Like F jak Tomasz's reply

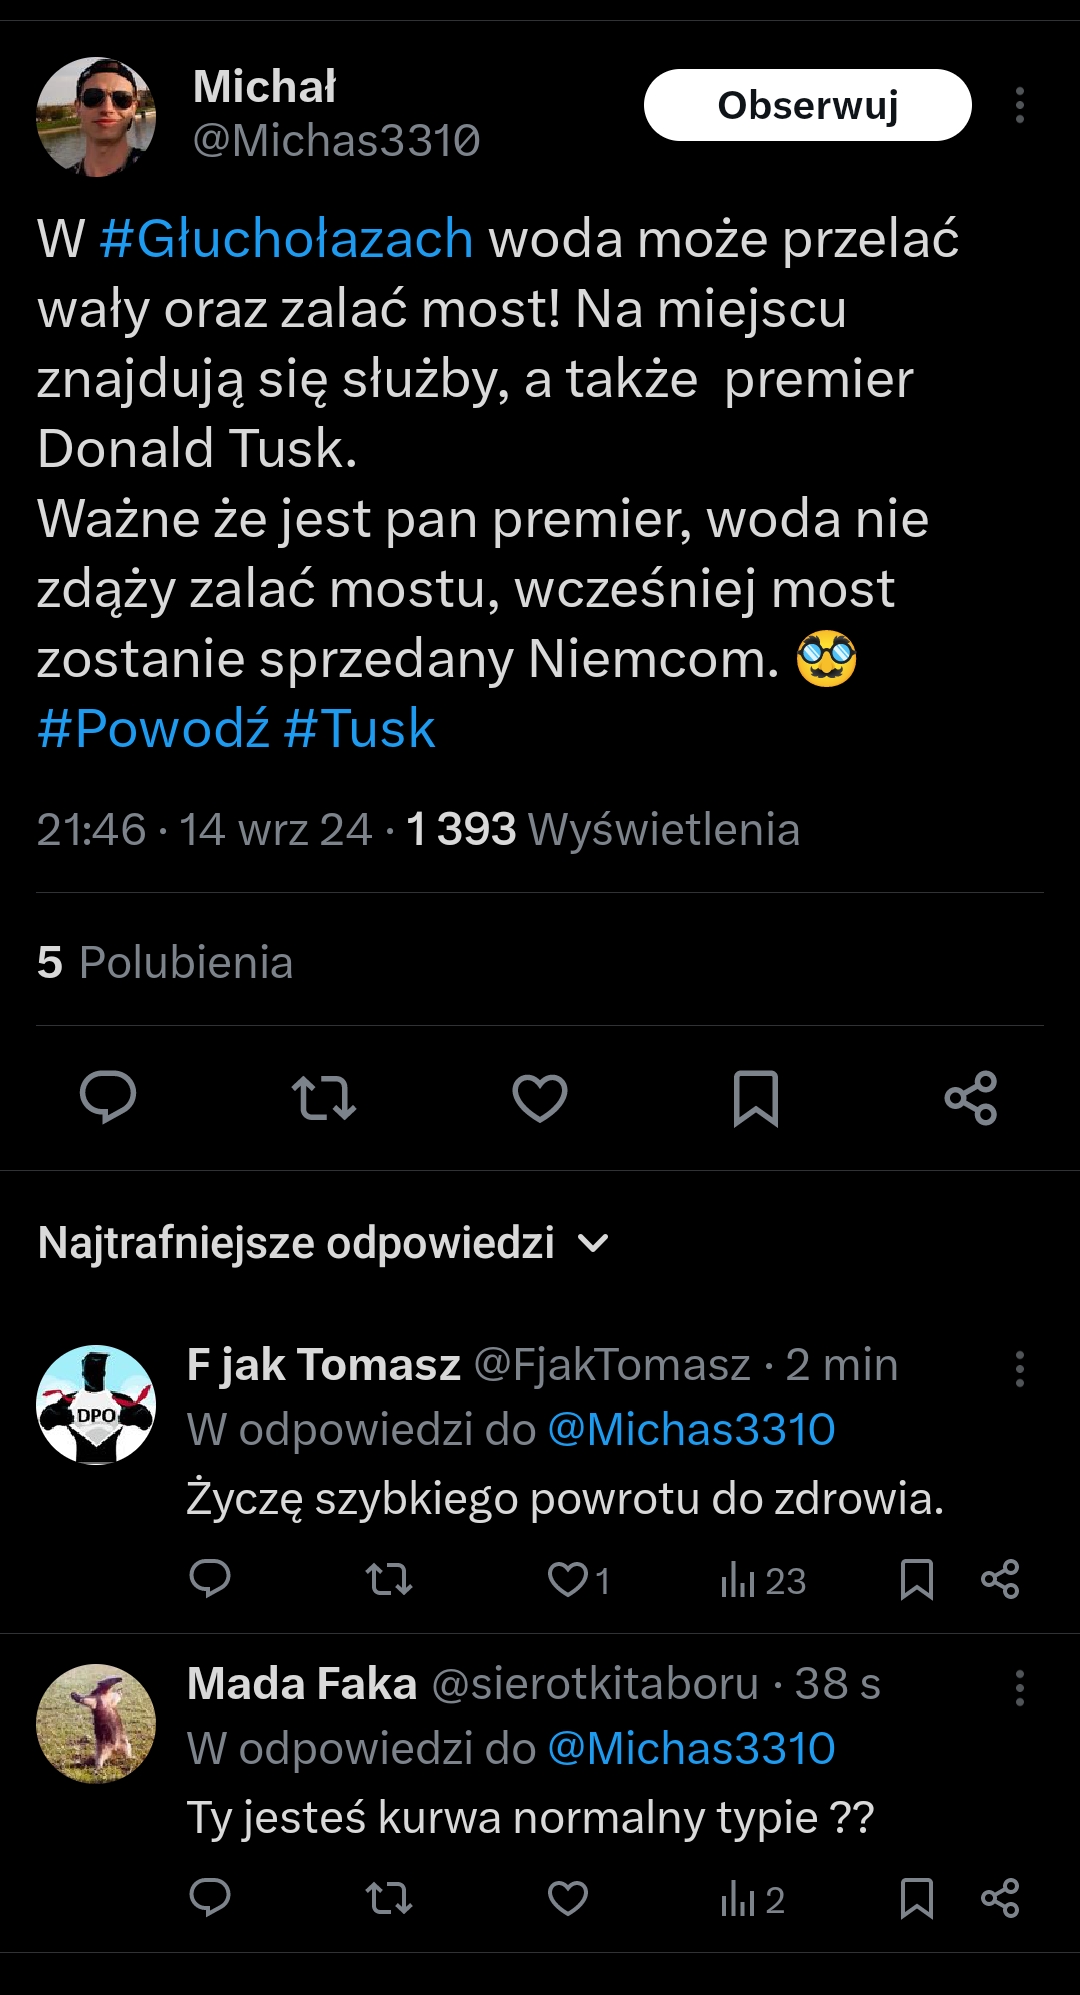[568, 1579]
